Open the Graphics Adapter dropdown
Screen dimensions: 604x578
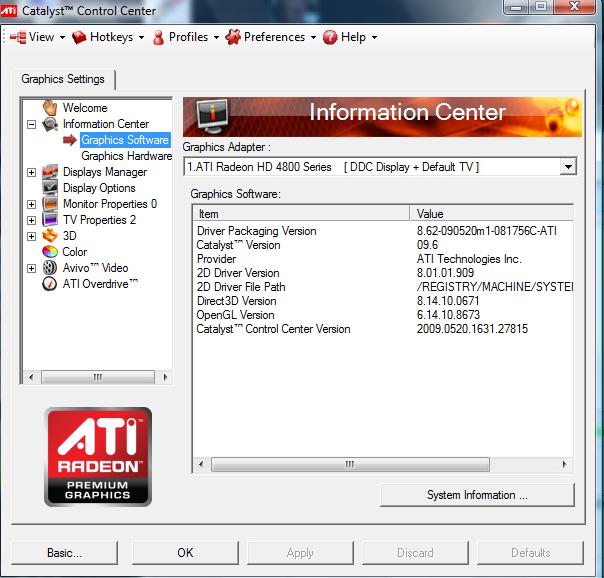click(568, 167)
